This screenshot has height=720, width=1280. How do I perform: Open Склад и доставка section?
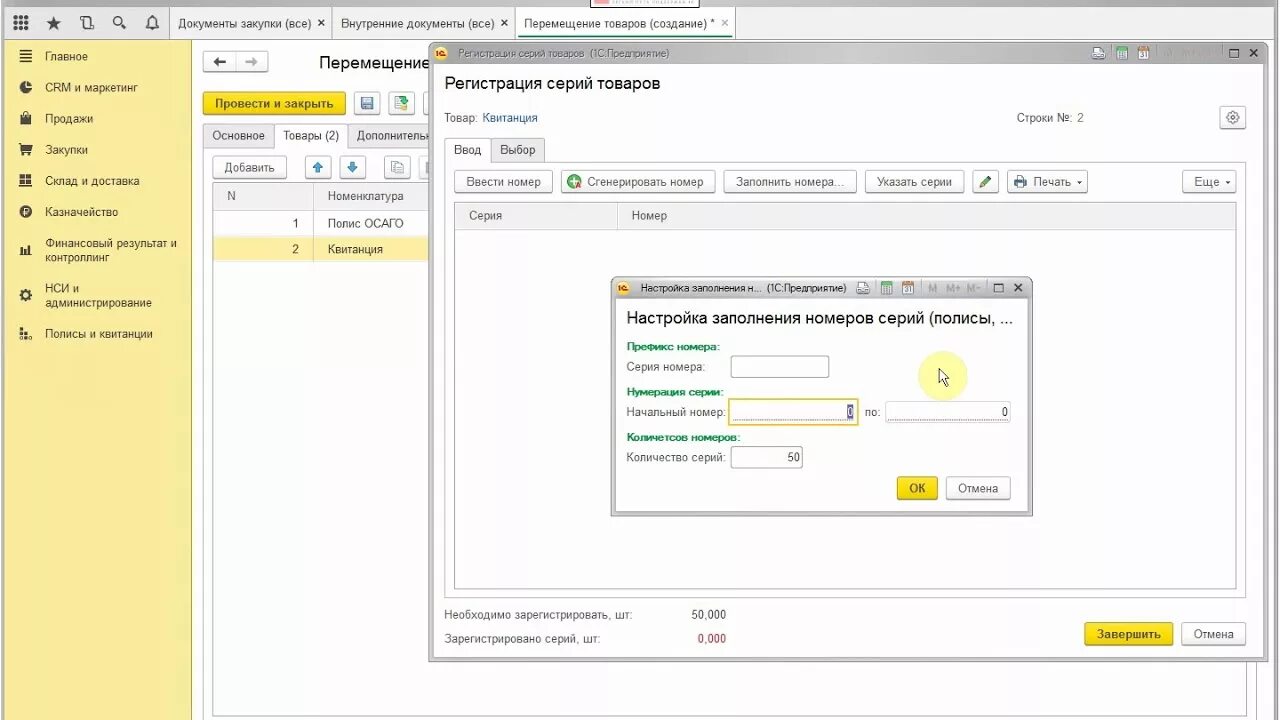pyautogui.click(x=92, y=181)
